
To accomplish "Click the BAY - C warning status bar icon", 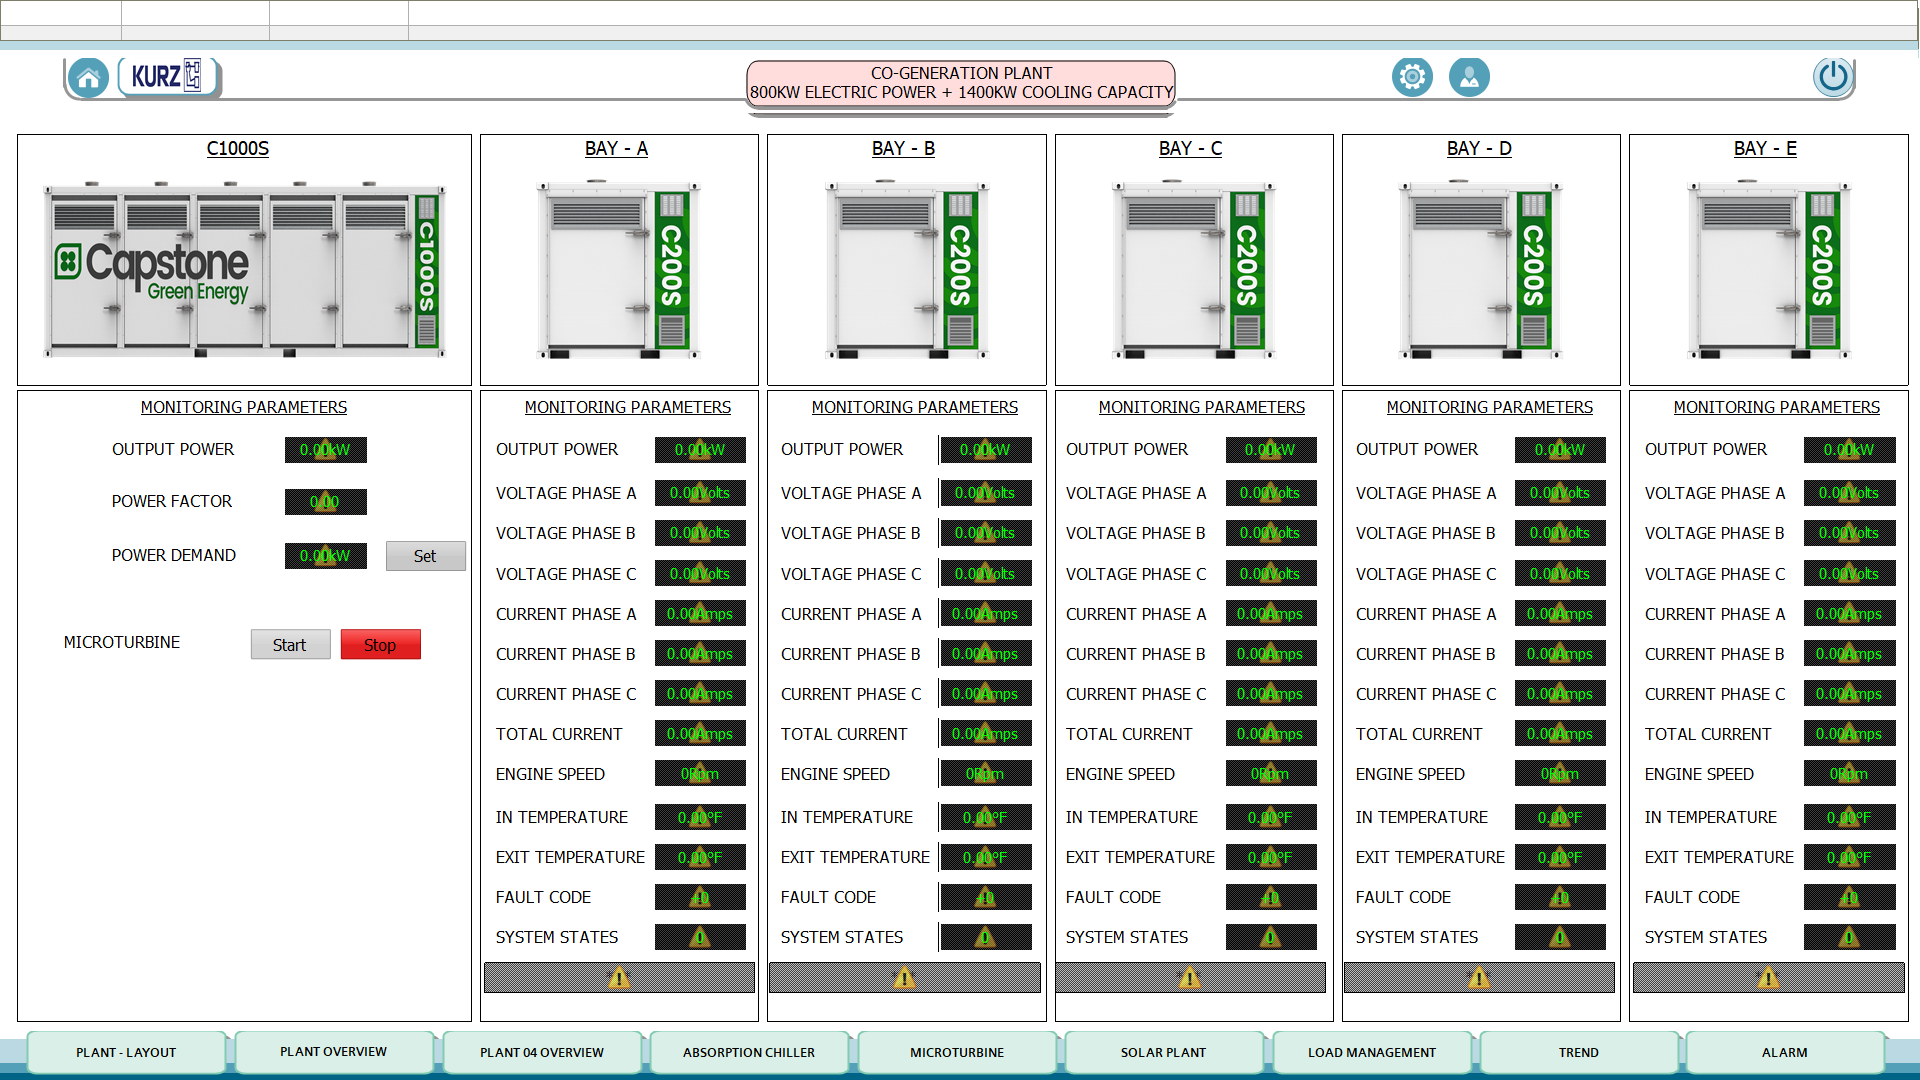I will [x=1190, y=978].
